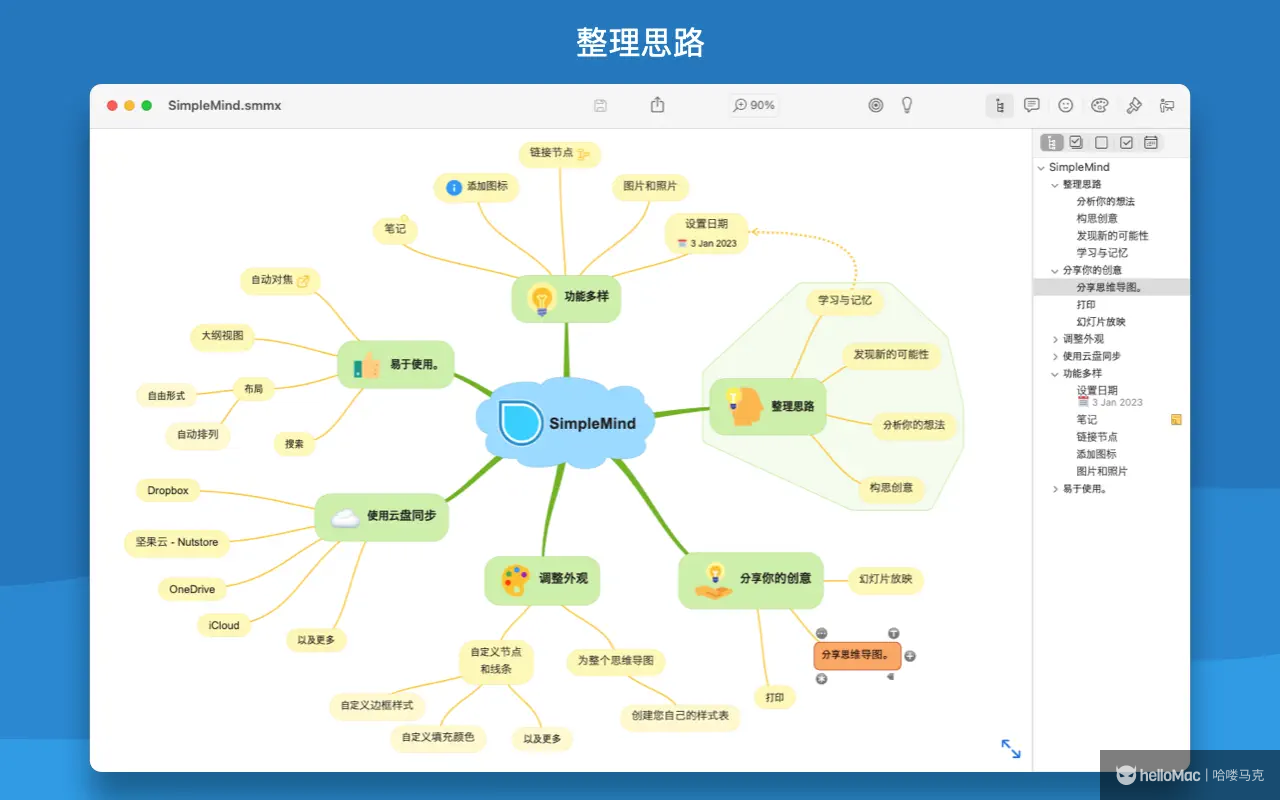Open the 90% zoom control
The image size is (1280, 800).
pos(754,105)
